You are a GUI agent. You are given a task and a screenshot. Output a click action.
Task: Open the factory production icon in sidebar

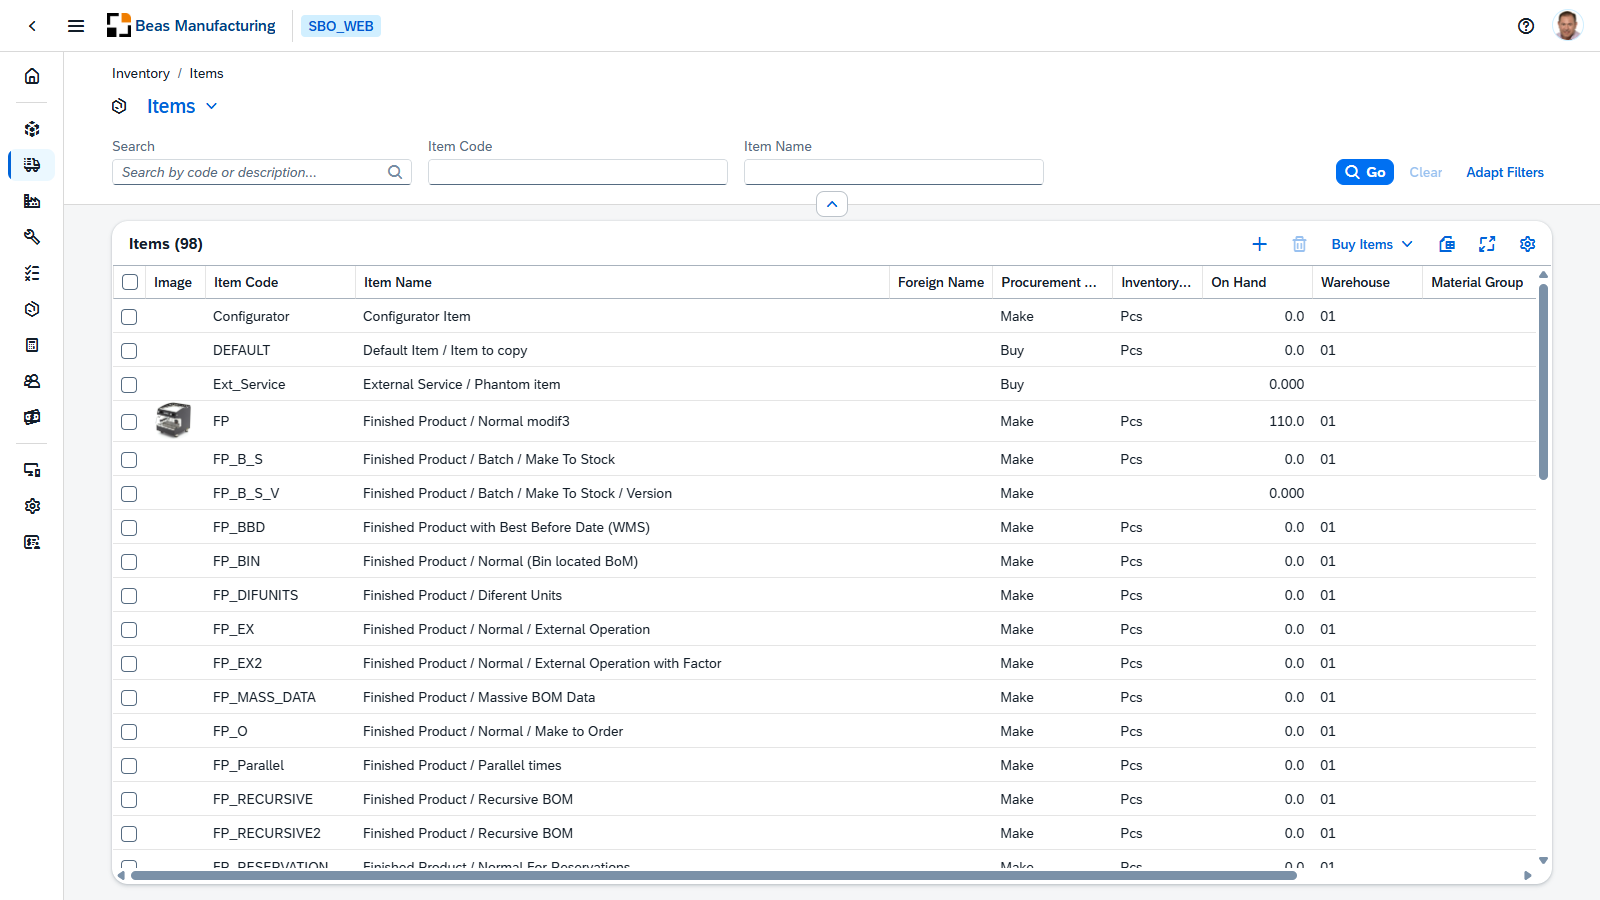point(32,201)
